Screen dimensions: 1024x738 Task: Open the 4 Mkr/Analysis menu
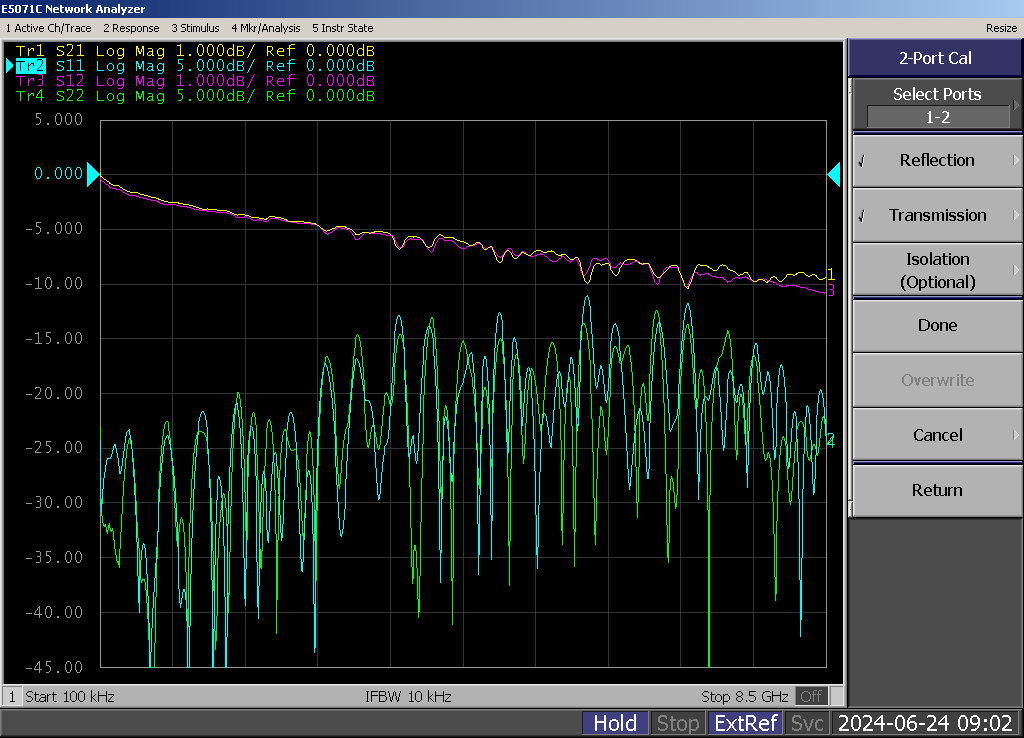click(265, 28)
